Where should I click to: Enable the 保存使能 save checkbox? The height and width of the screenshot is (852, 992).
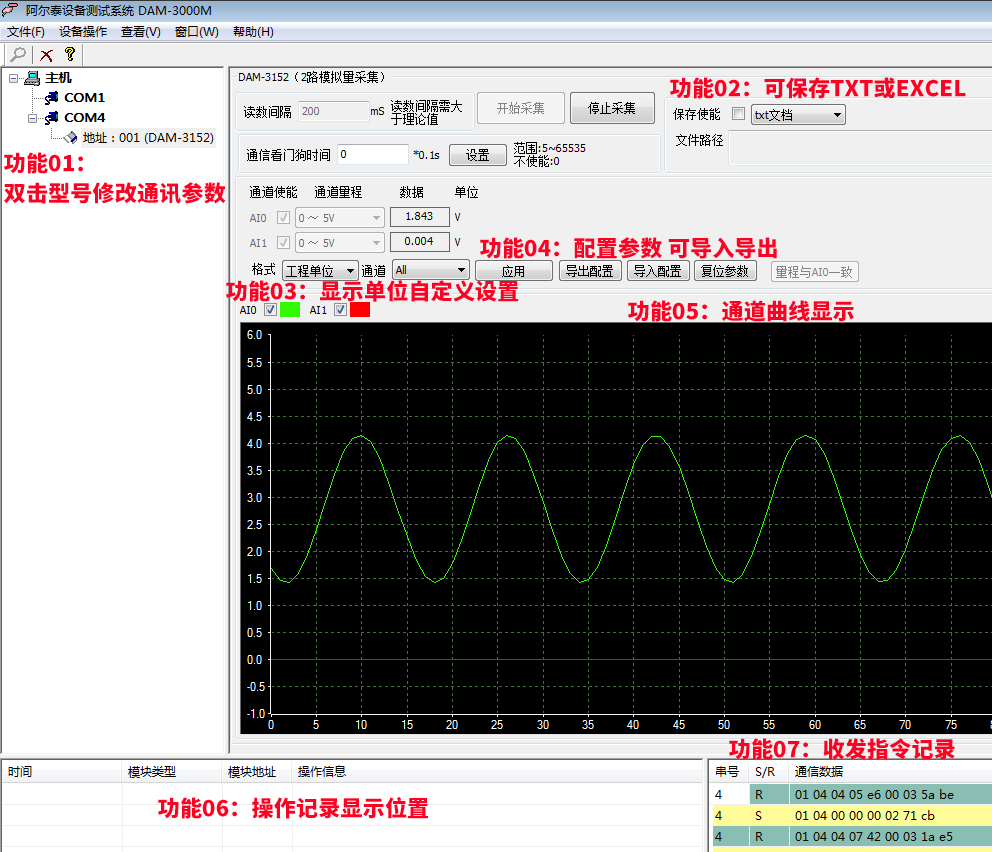[739, 115]
